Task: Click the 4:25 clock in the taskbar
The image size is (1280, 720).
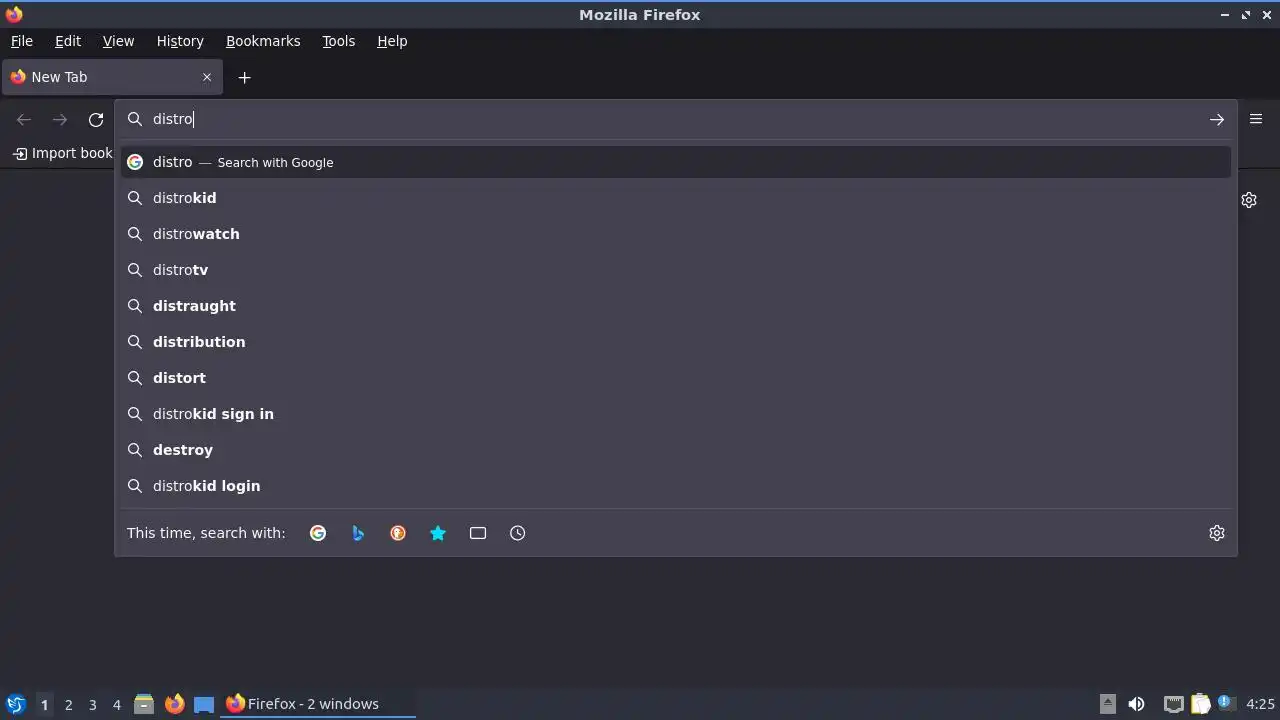Action: [1260, 704]
